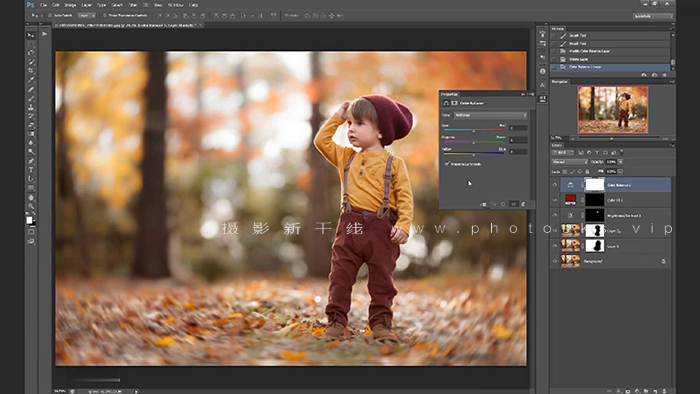The height and width of the screenshot is (394, 700).
Task: Open the Tone dropdown in Properties
Action: 491,115
